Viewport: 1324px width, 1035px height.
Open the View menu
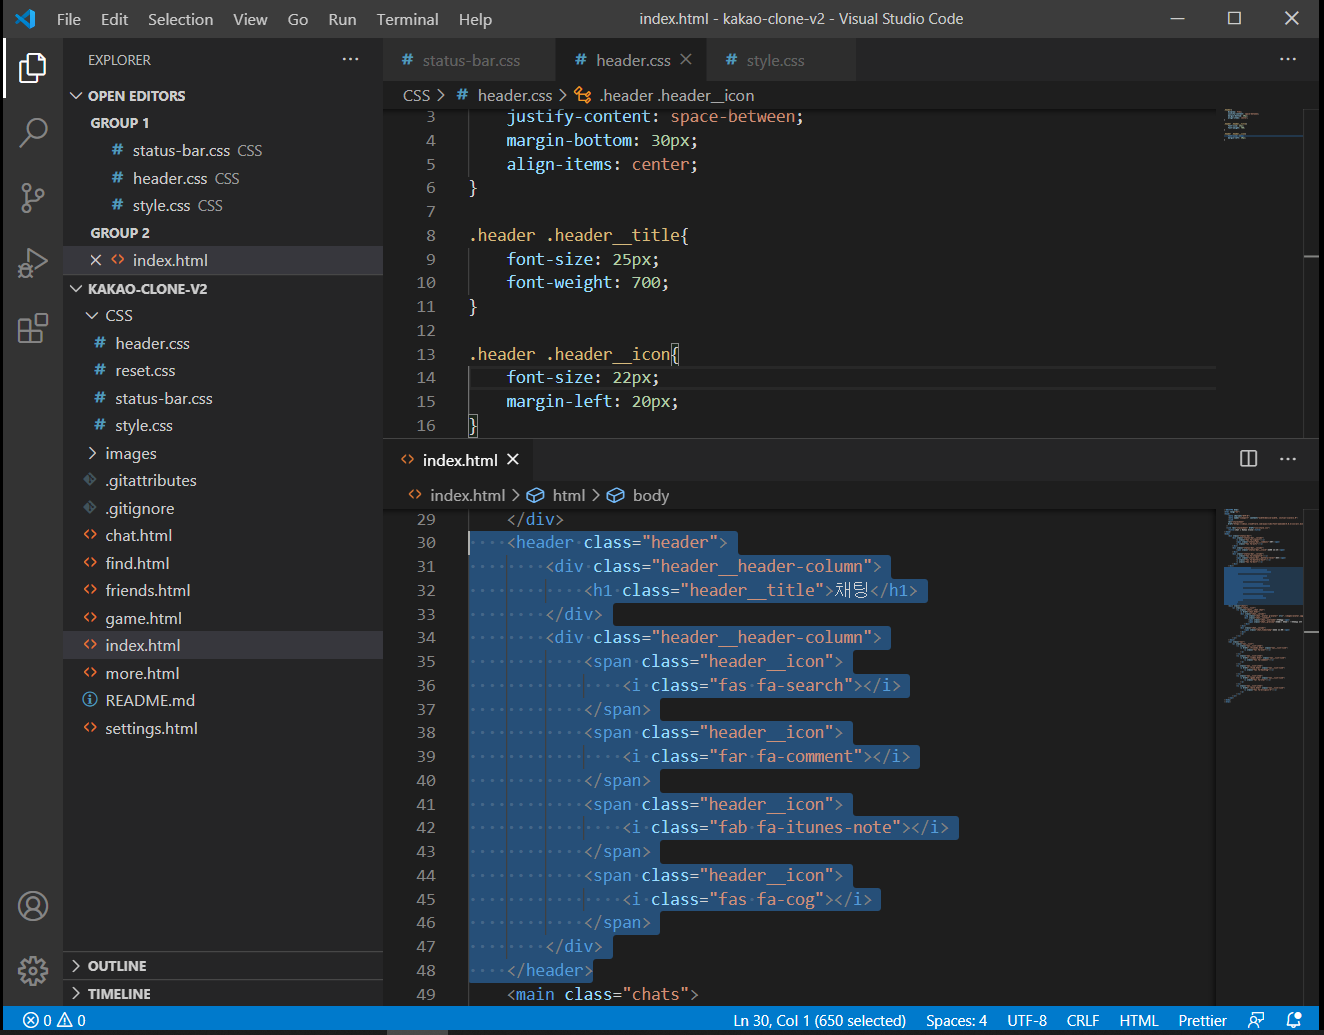[250, 19]
